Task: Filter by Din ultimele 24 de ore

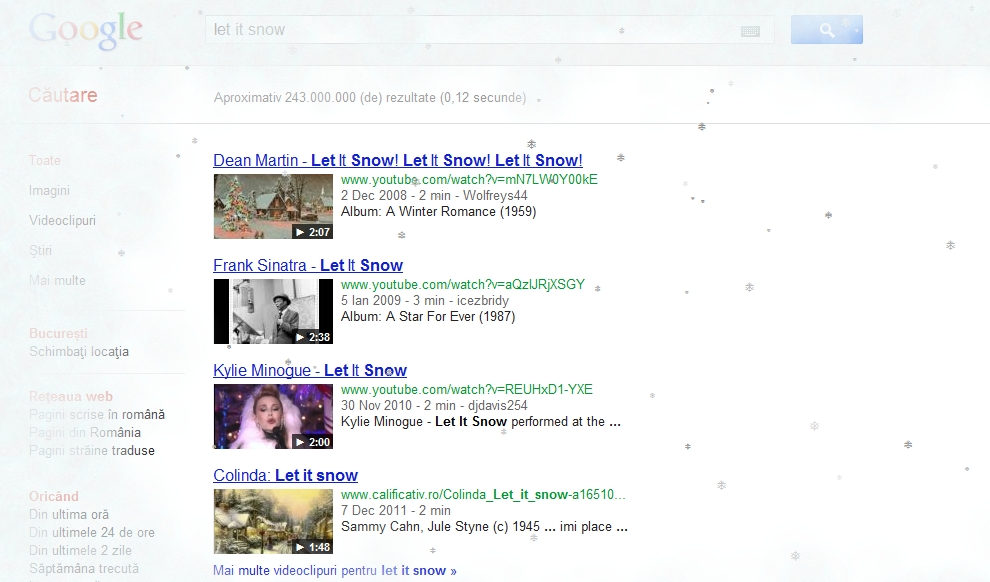Action: point(92,533)
